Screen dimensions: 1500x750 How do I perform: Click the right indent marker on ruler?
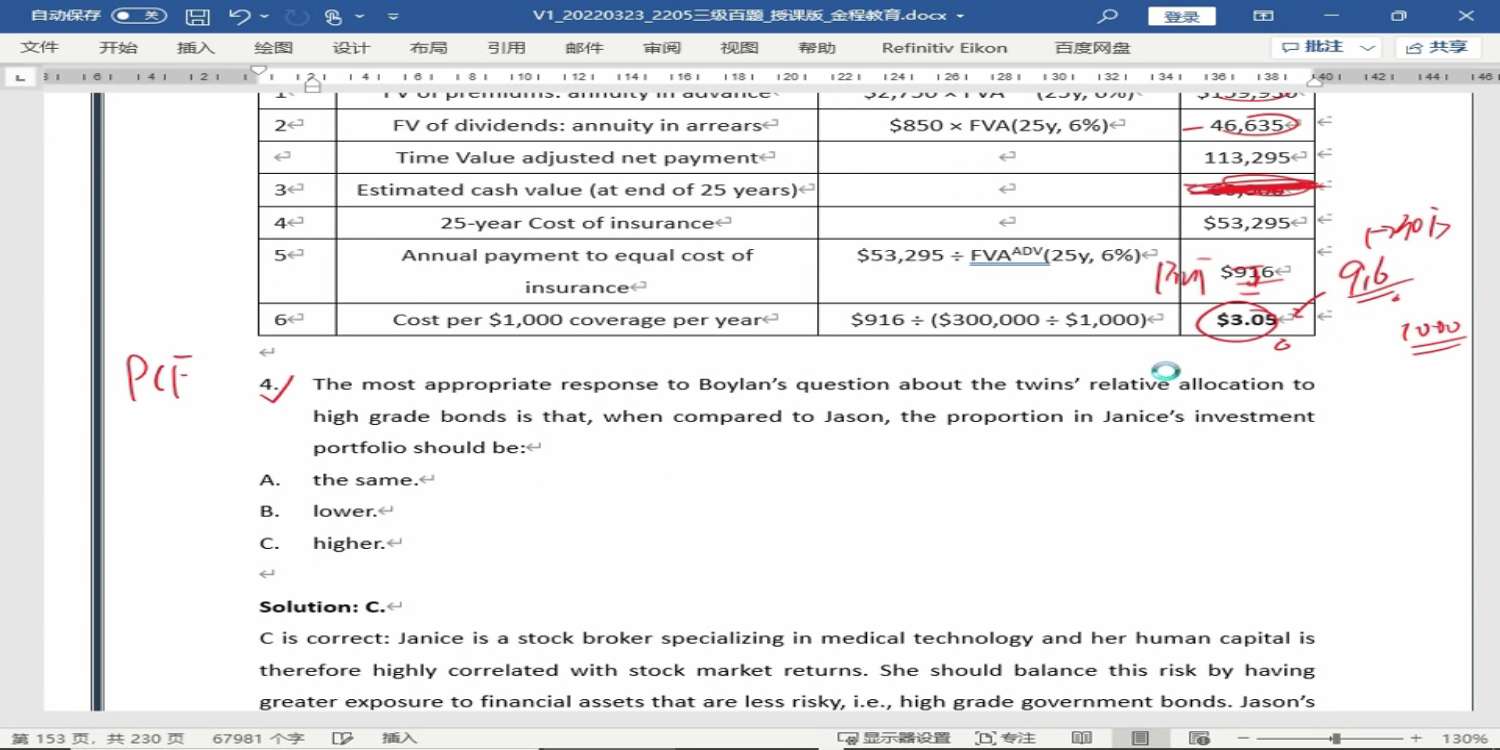tap(1315, 81)
